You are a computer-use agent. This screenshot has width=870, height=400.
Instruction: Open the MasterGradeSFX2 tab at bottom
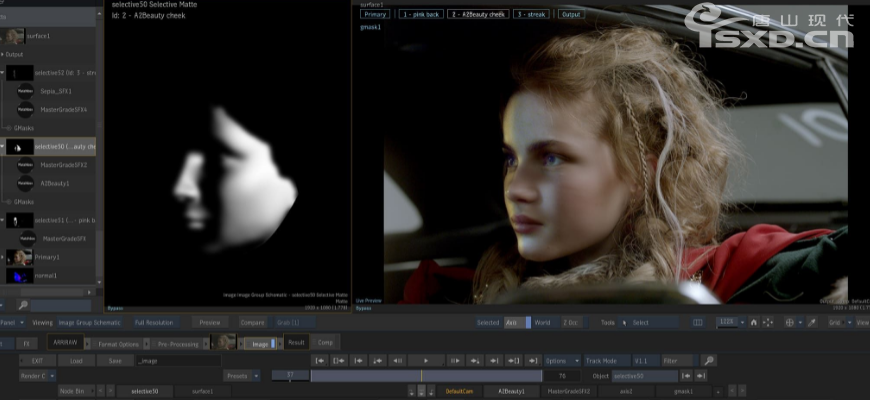pyautogui.click(x=569, y=391)
